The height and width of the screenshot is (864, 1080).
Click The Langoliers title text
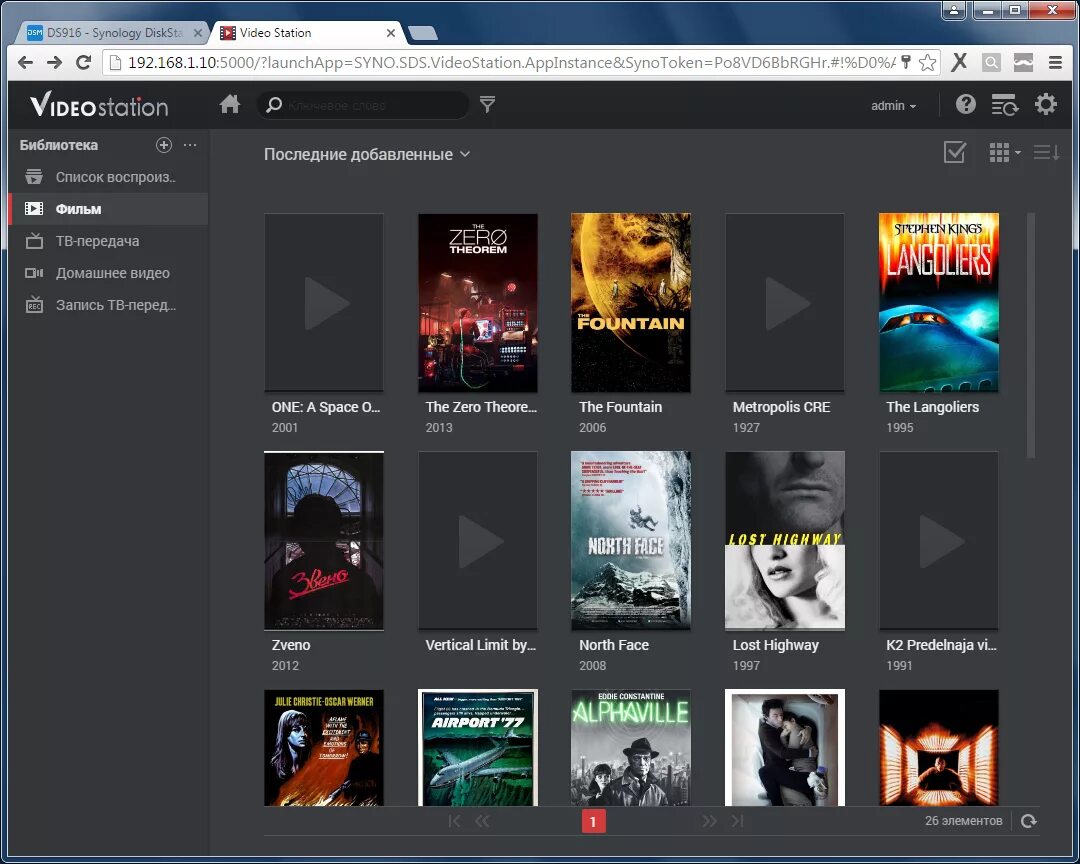click(x=933, y=407)
